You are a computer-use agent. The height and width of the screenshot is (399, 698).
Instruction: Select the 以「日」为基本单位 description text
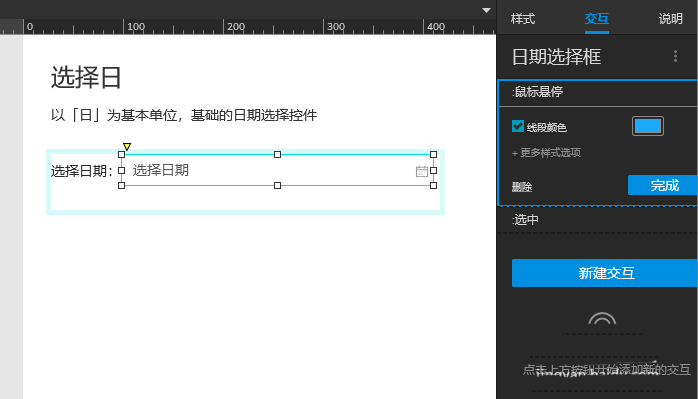point(184,115)
